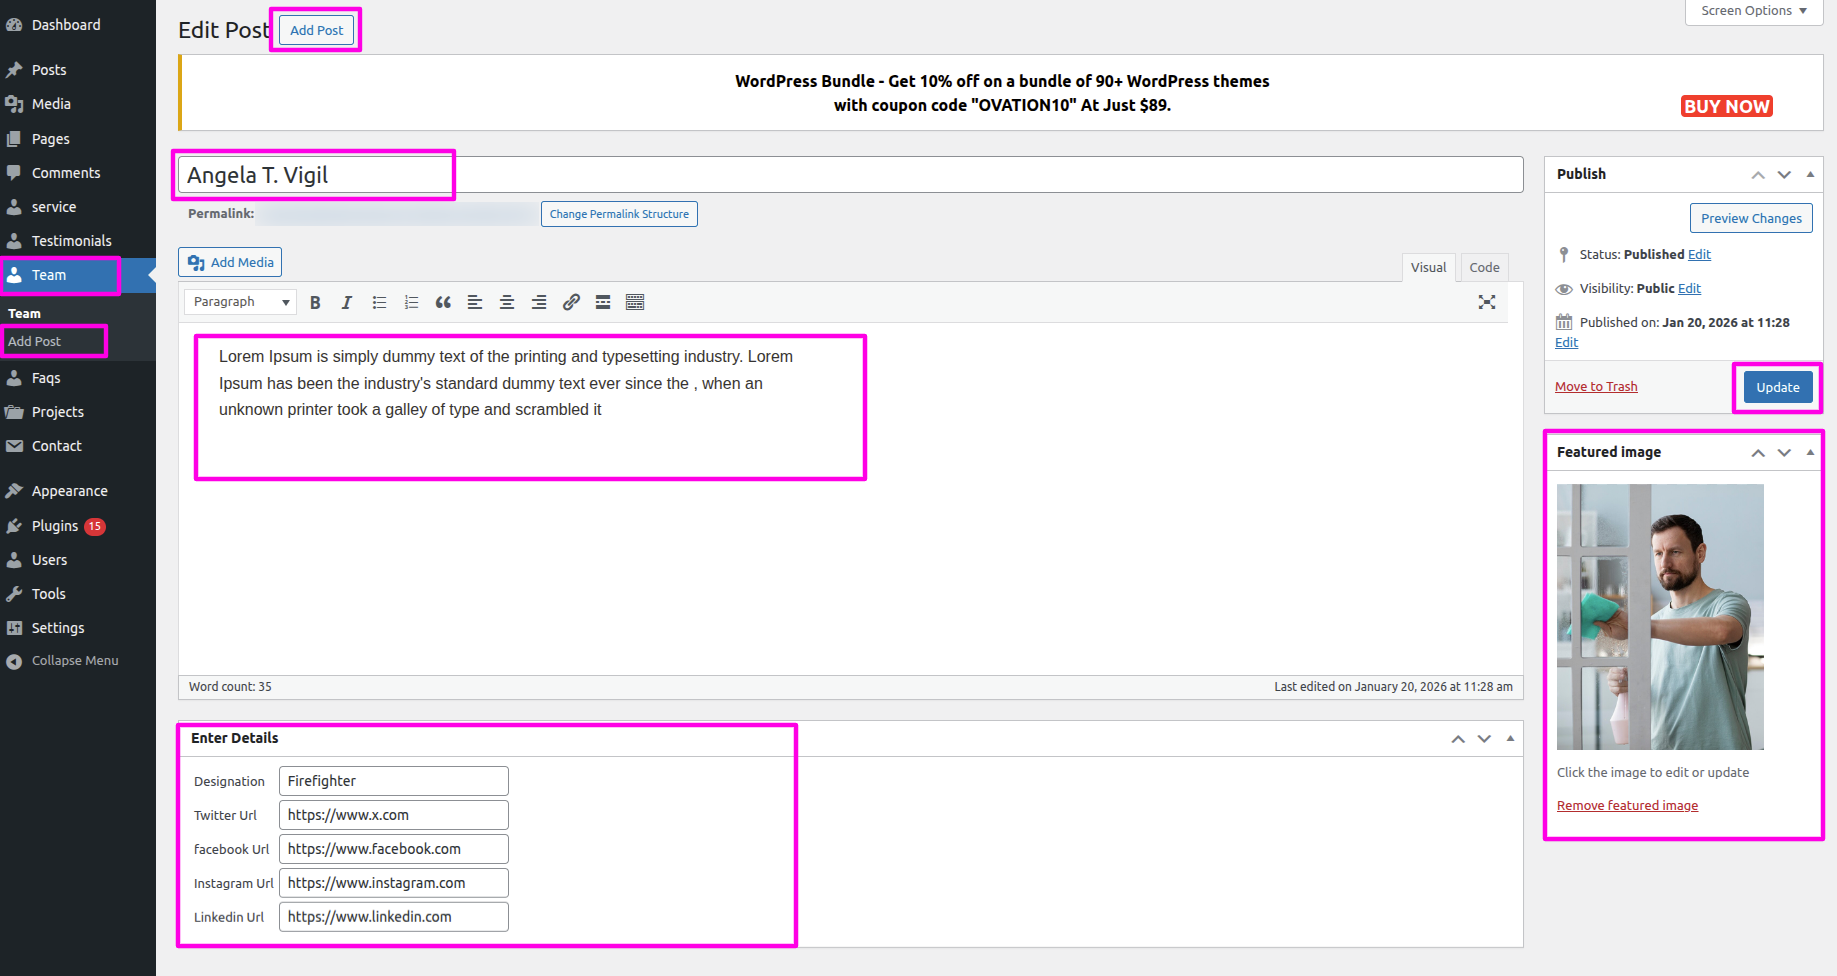Image resolution: width=1837 pixels, height=976 pixels.
Task: Insert a numbered list
Action: 411,302
